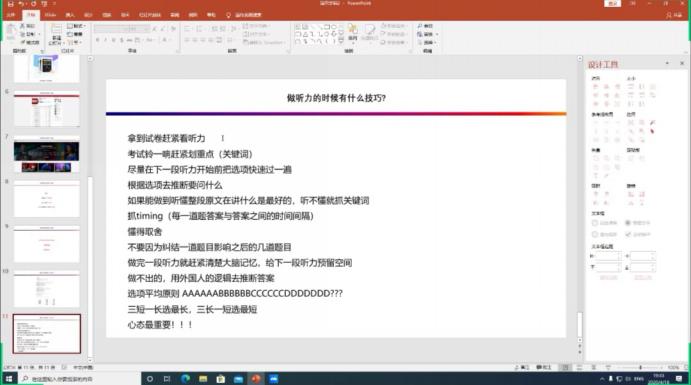This screenshot has height=385, width=691.
Task: Select the radio button in the right column of 设计工具
Action: pos(628,223)
